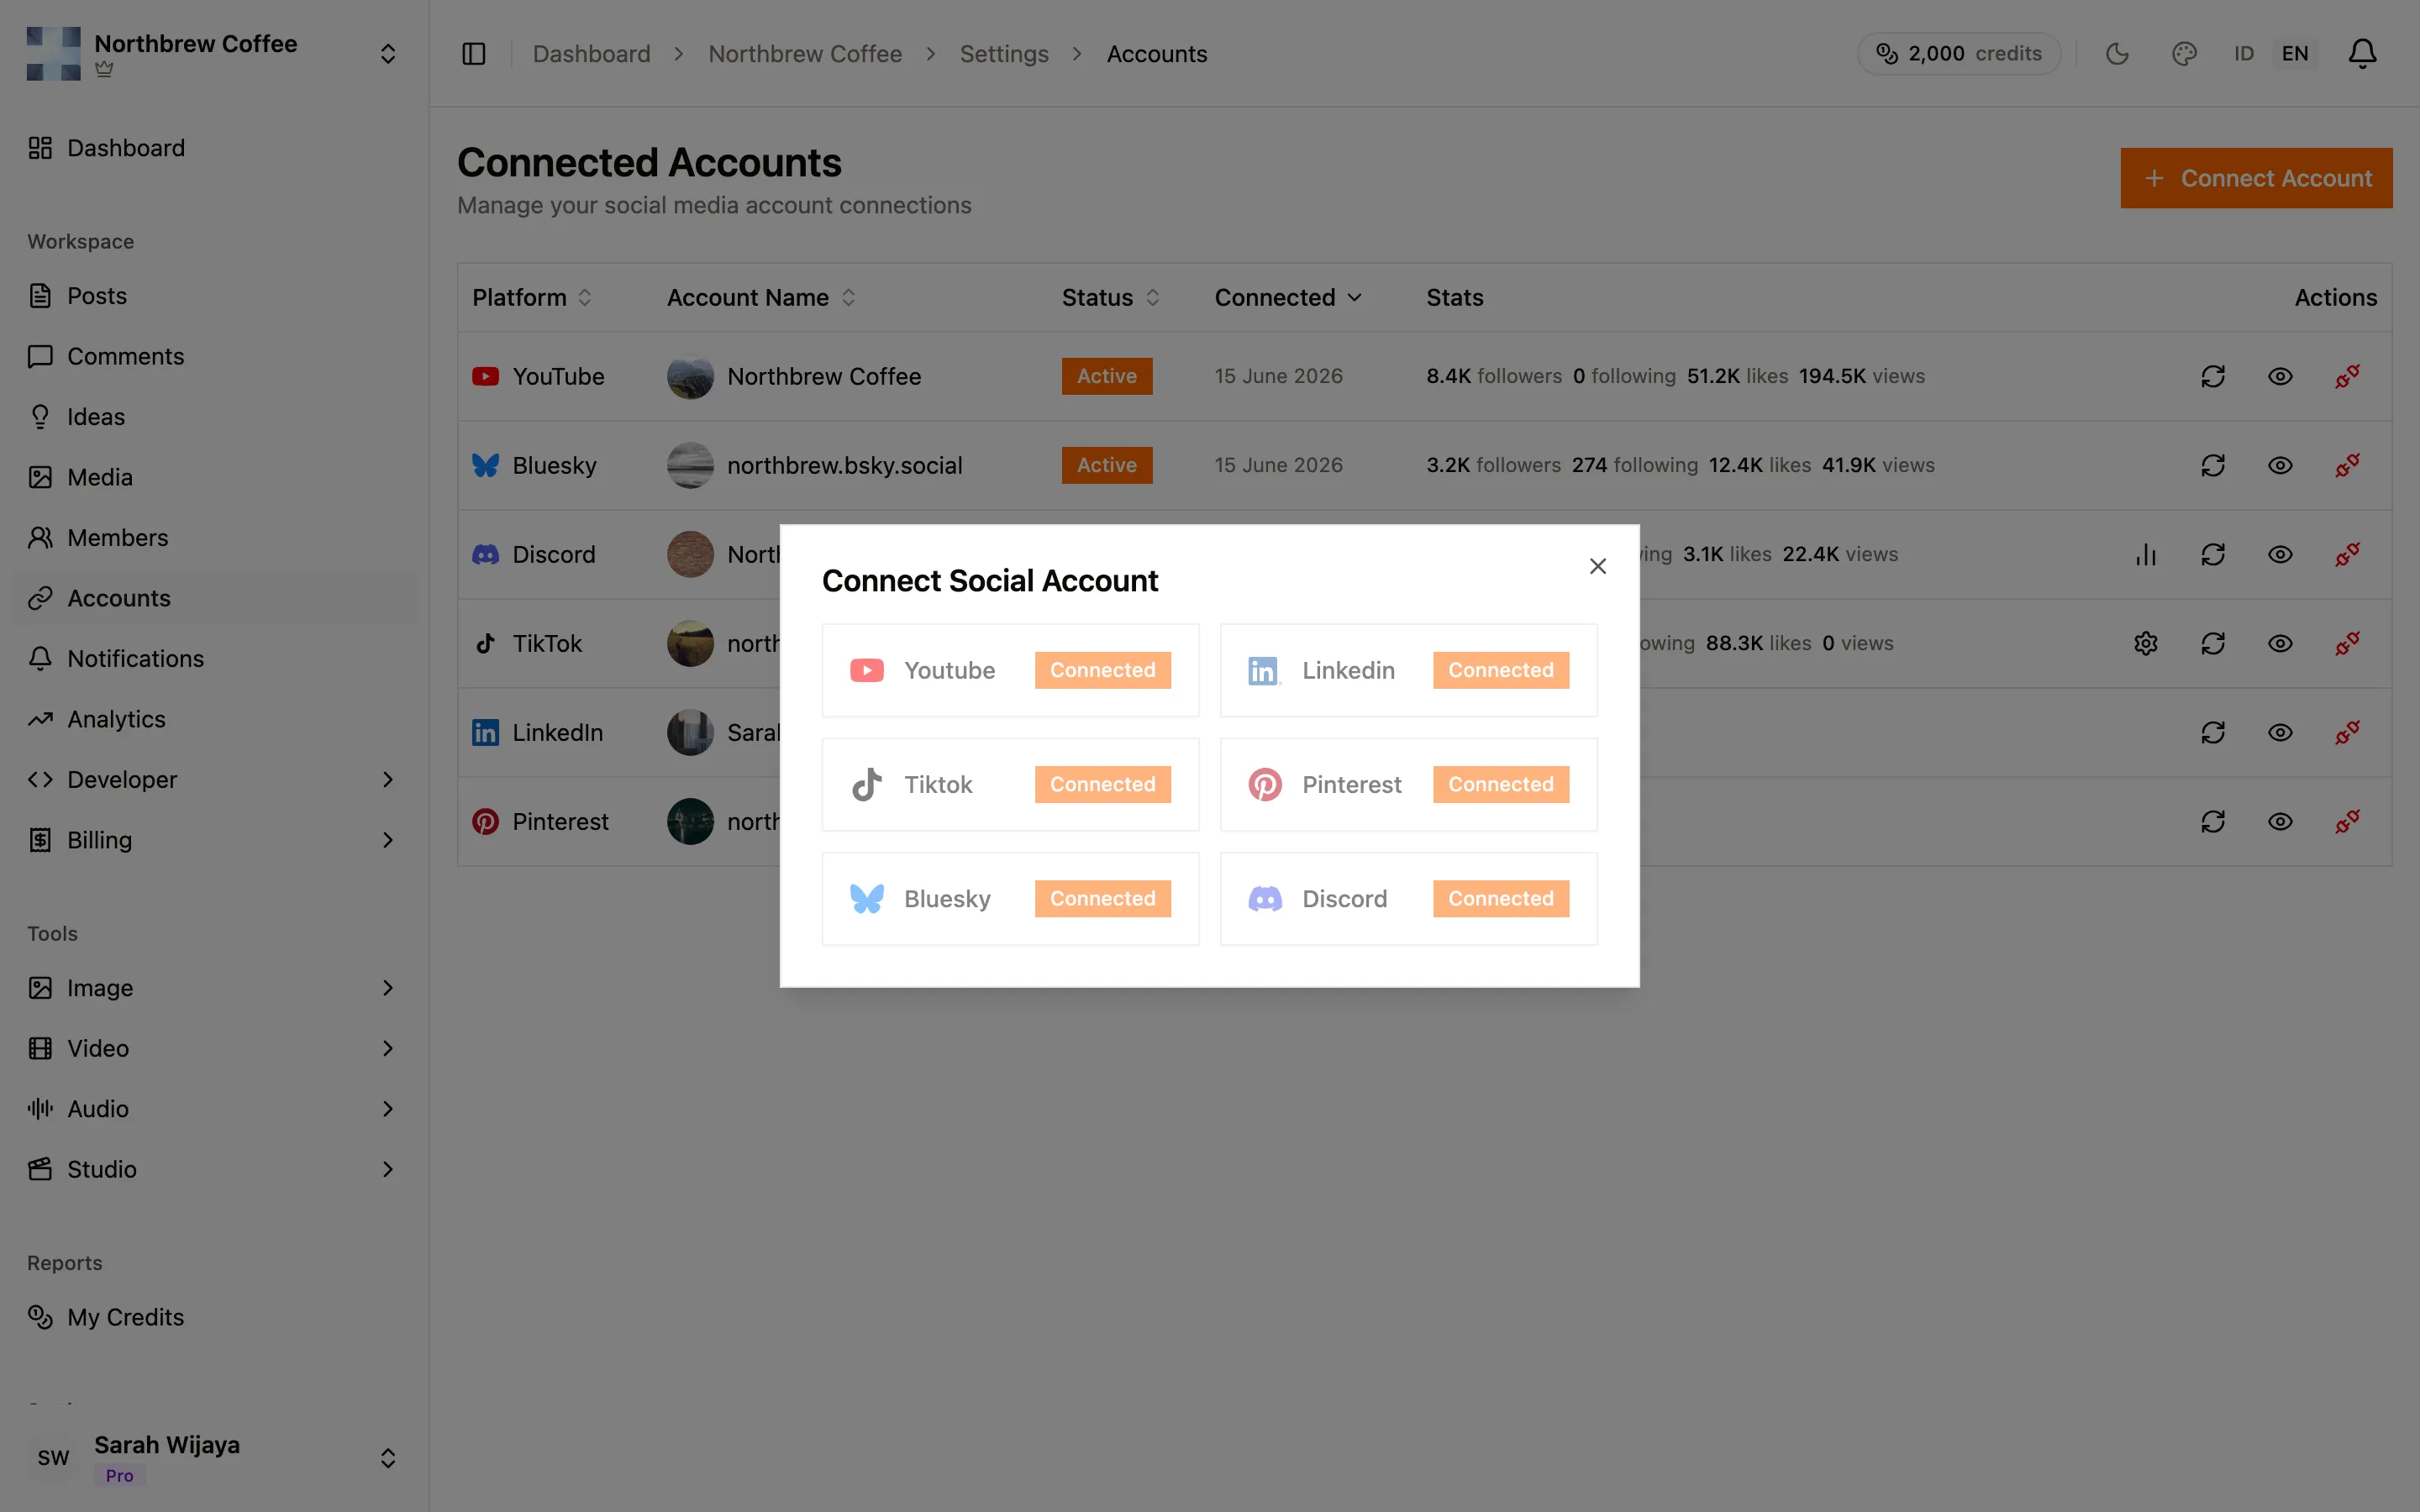This screenshot has height=1512, width=2420.
Task: Disconnect the Bluesky account
Action: click(x=2347, y=465)
